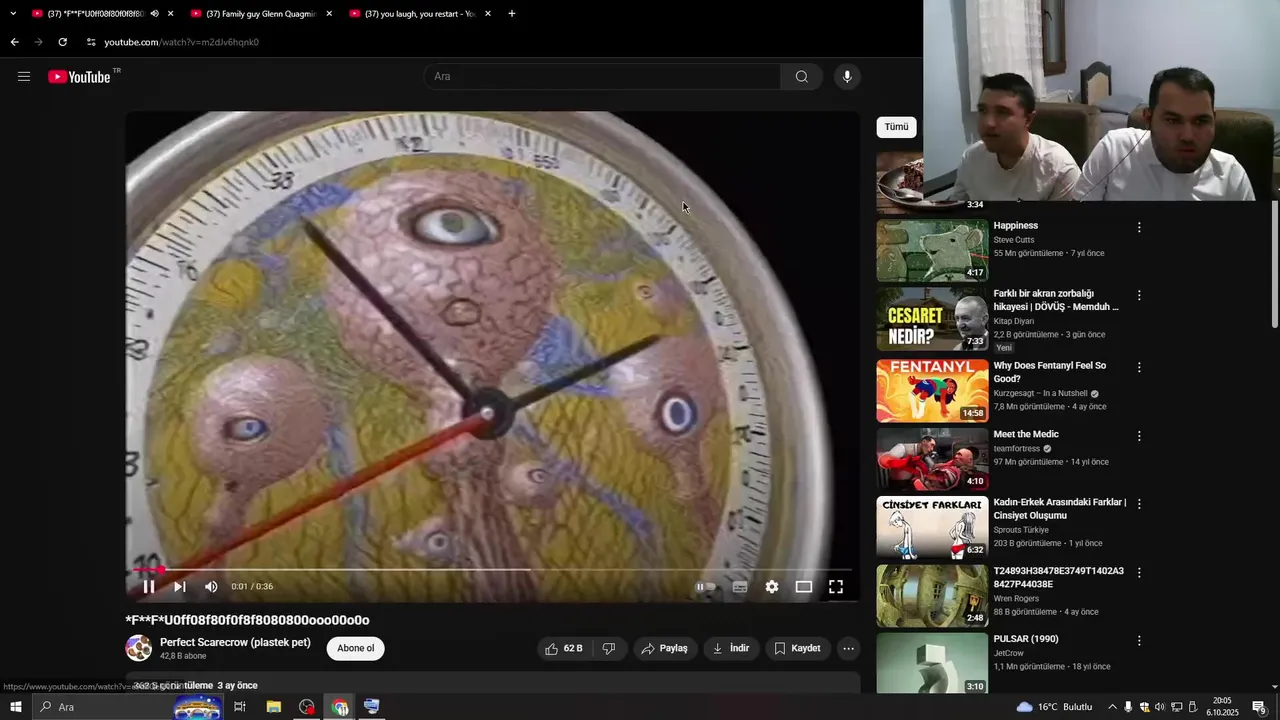Seek on the red video progress bar
The image size is (1280, 720).
[x=492, y=570]
